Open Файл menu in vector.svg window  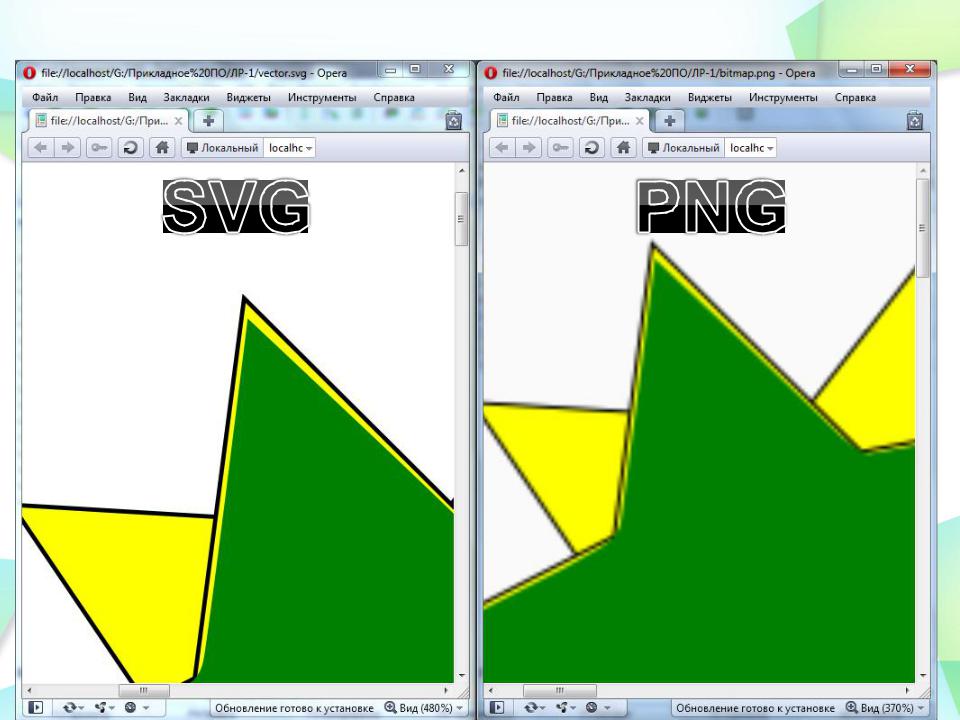click(x=45, y=97)
